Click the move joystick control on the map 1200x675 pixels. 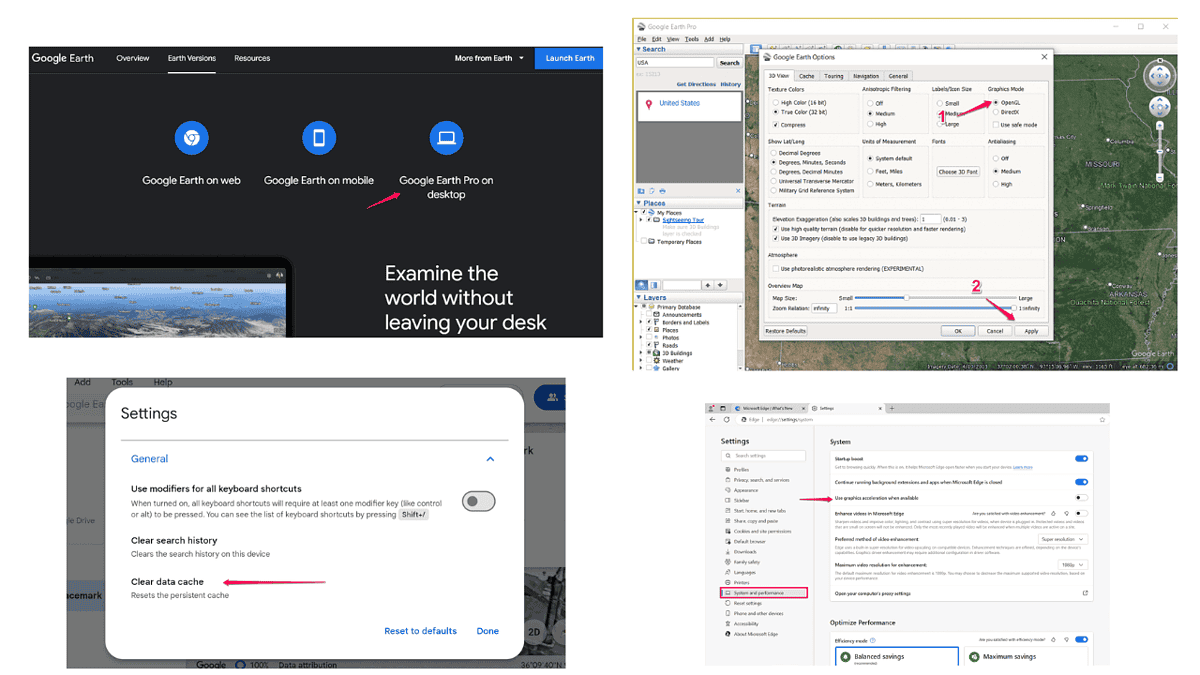coord(1159,106)
